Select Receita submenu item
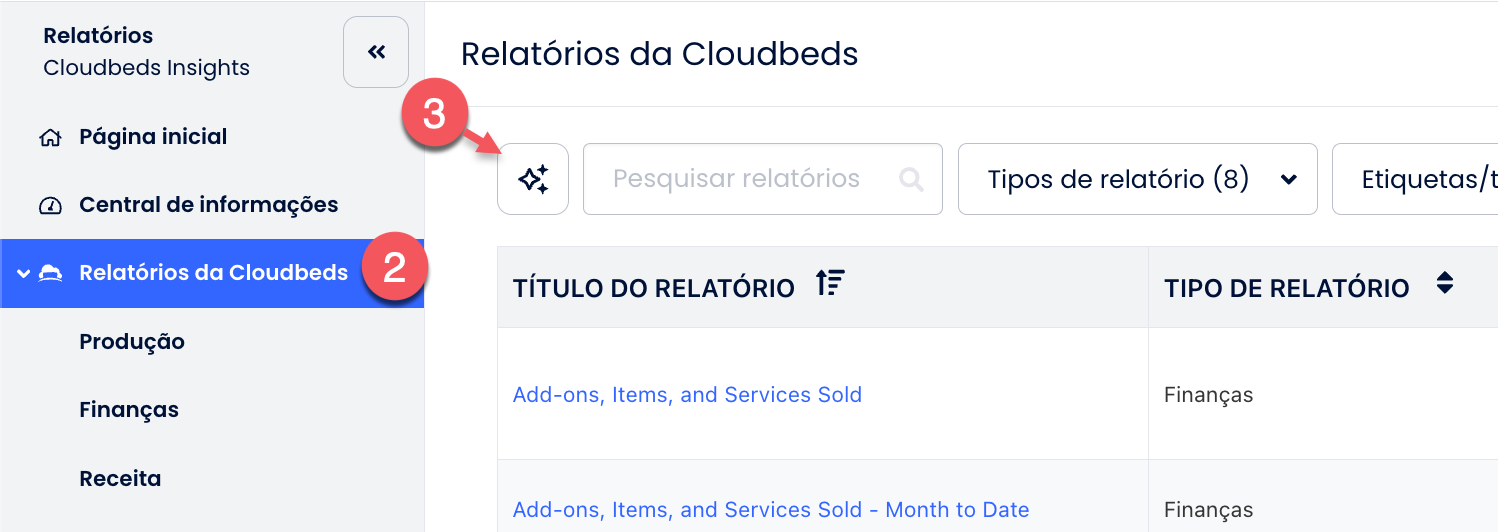This screenshot has width=1498, height=532. point(120,478)
